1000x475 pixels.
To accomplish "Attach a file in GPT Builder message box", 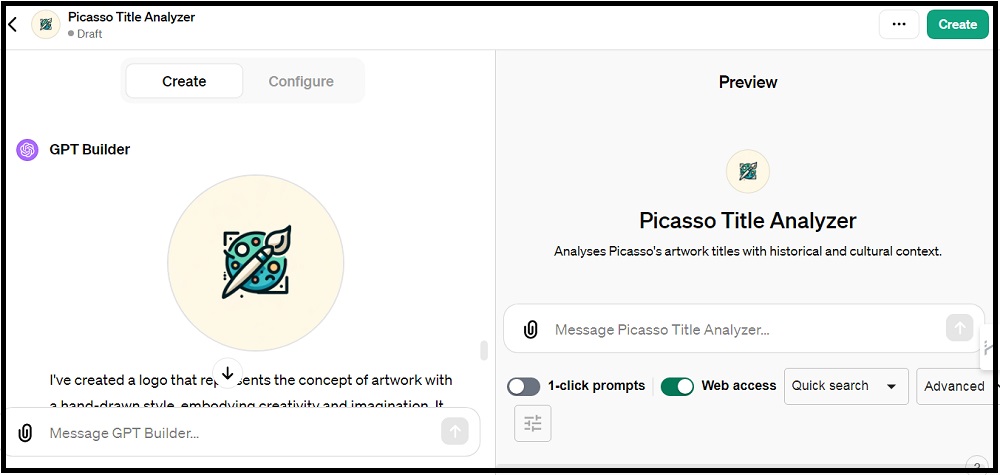I will [x=25, y=433].
